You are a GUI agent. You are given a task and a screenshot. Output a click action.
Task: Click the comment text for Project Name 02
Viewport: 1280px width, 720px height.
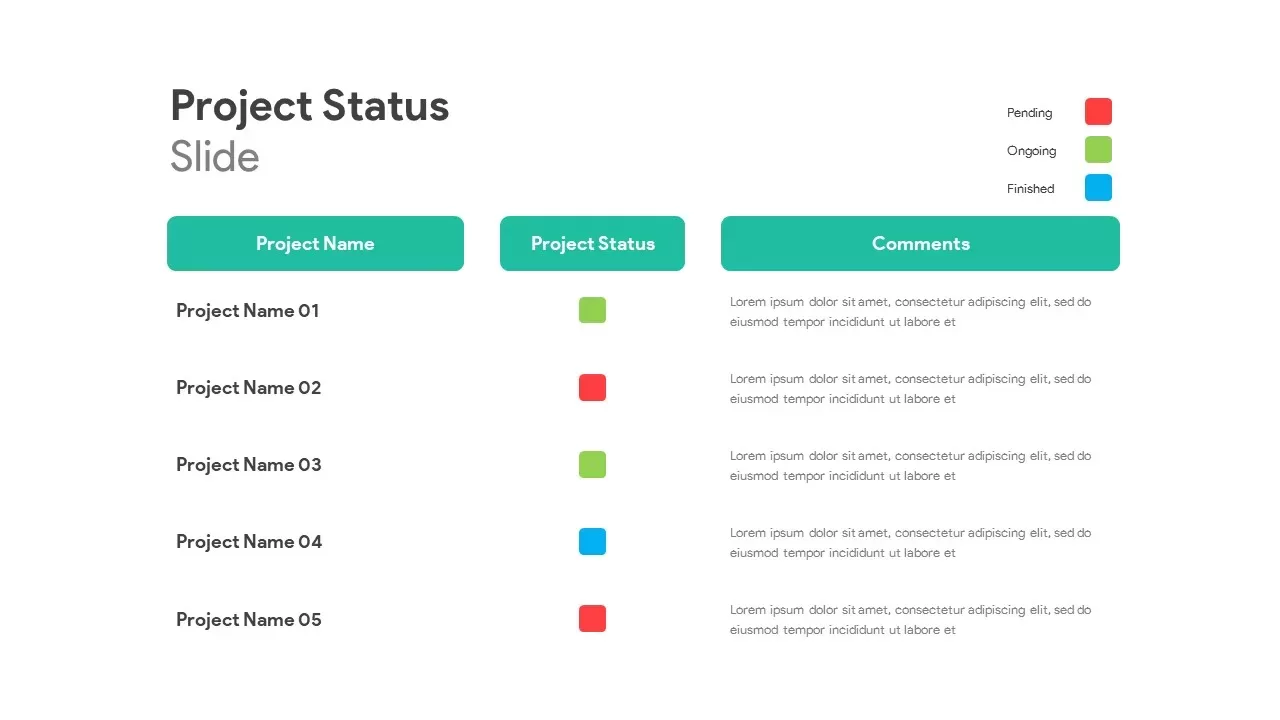[x=910, y=389]
